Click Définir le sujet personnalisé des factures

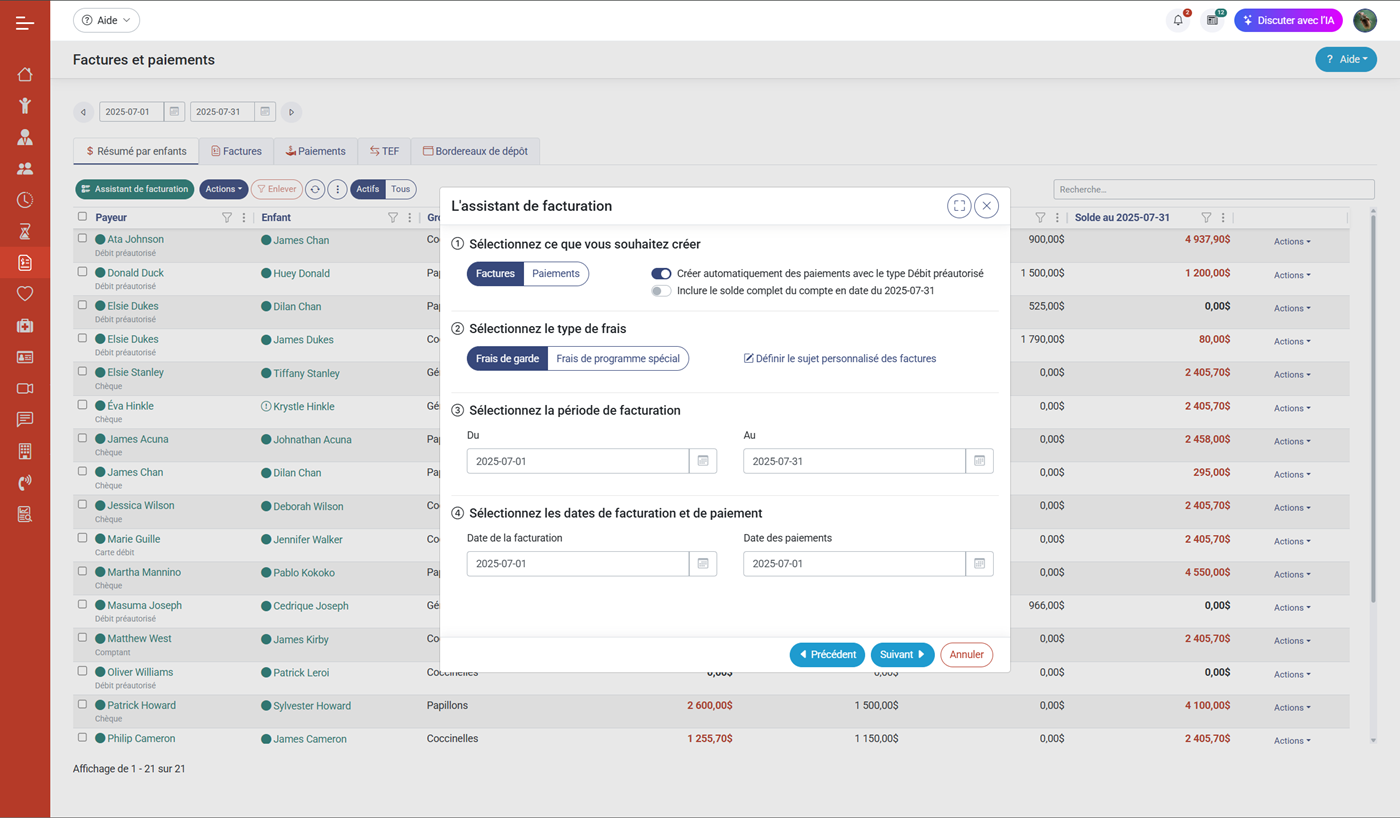click(840, 358)
